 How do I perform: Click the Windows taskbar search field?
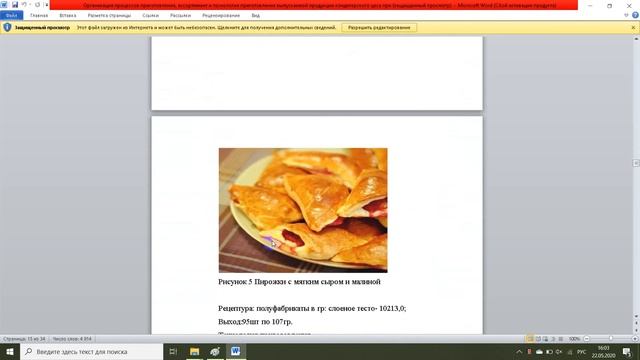[x=91, y=351]
